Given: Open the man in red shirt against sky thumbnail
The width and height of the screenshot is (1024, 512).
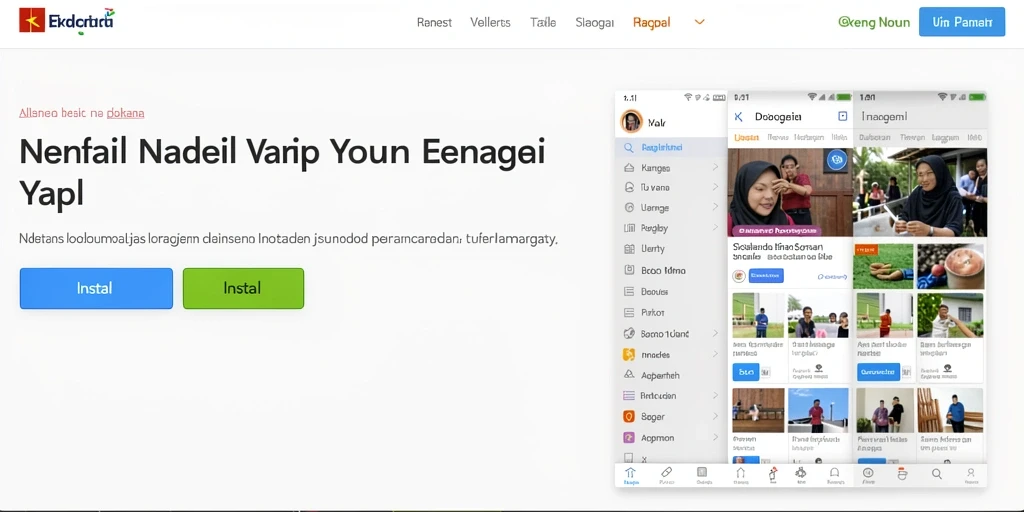Looking at the screenshot, I should (818, 410).
